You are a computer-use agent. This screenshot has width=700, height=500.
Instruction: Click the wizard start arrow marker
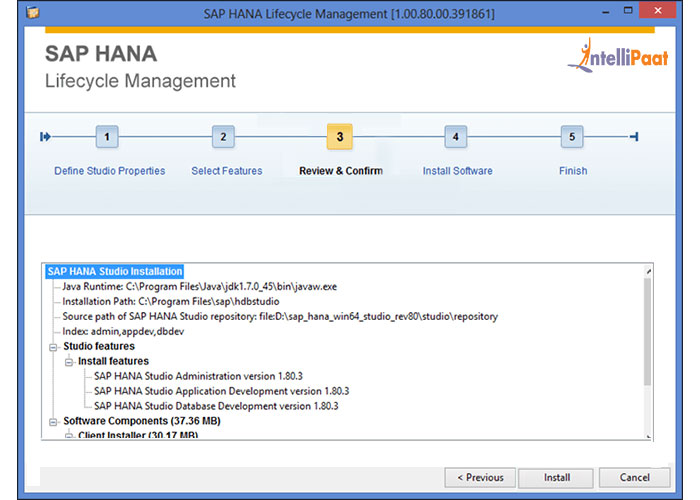[45, 137]
